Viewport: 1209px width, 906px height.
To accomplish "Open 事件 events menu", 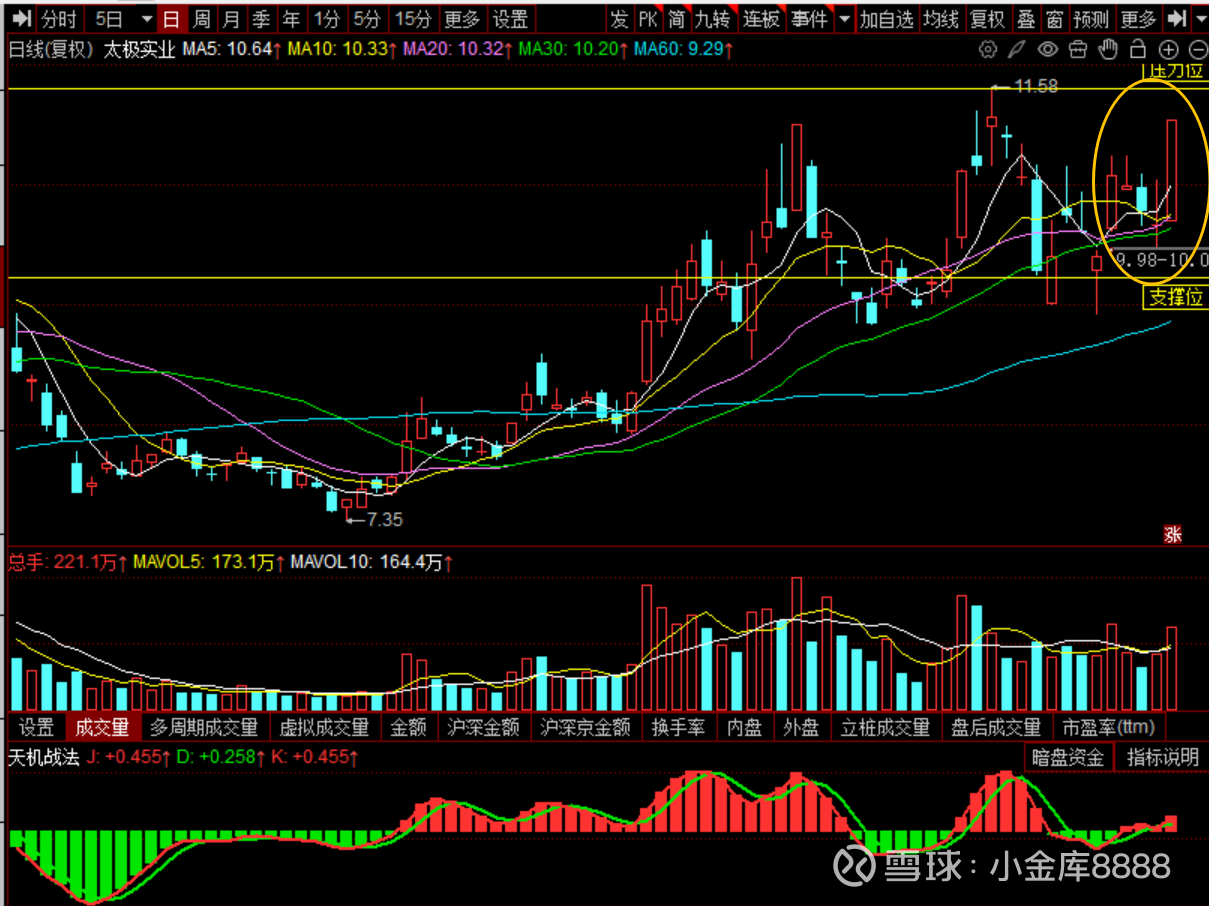I will click(x=808, y=19).
